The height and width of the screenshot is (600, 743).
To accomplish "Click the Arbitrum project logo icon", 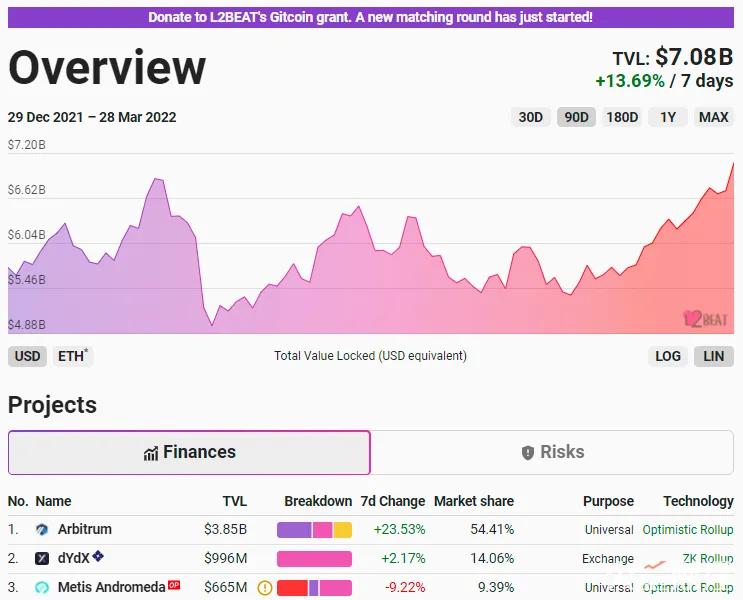I will pyautogui.click(x=42, y=529).
